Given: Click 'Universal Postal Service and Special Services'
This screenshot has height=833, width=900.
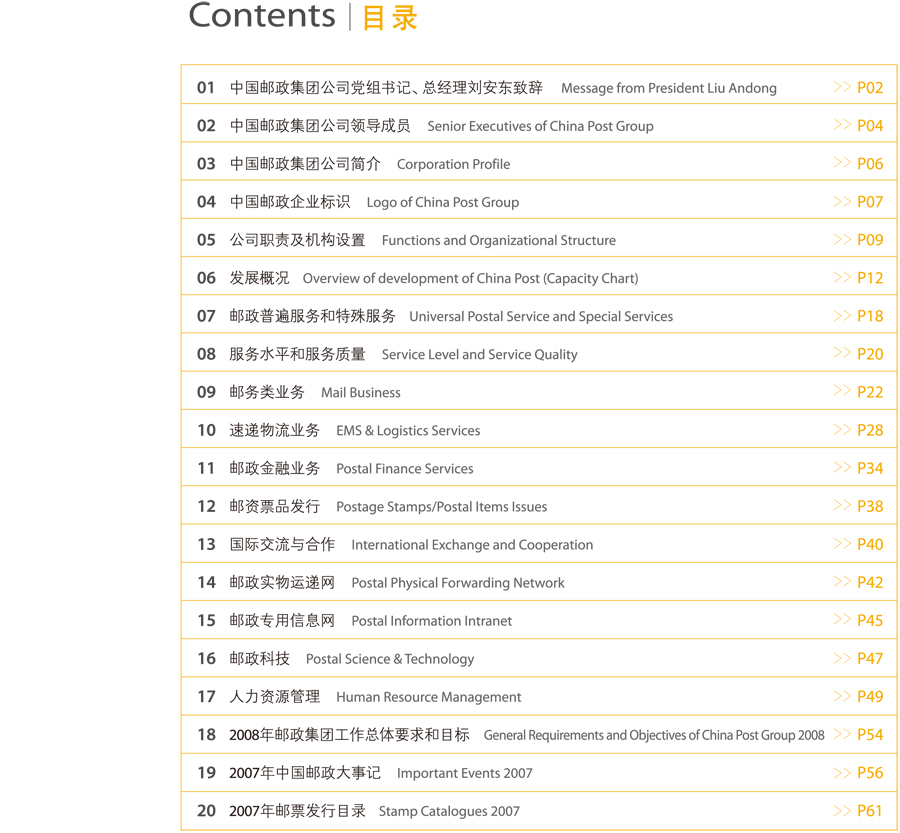Looking at the screenshot, I should (x=541, y=316).
